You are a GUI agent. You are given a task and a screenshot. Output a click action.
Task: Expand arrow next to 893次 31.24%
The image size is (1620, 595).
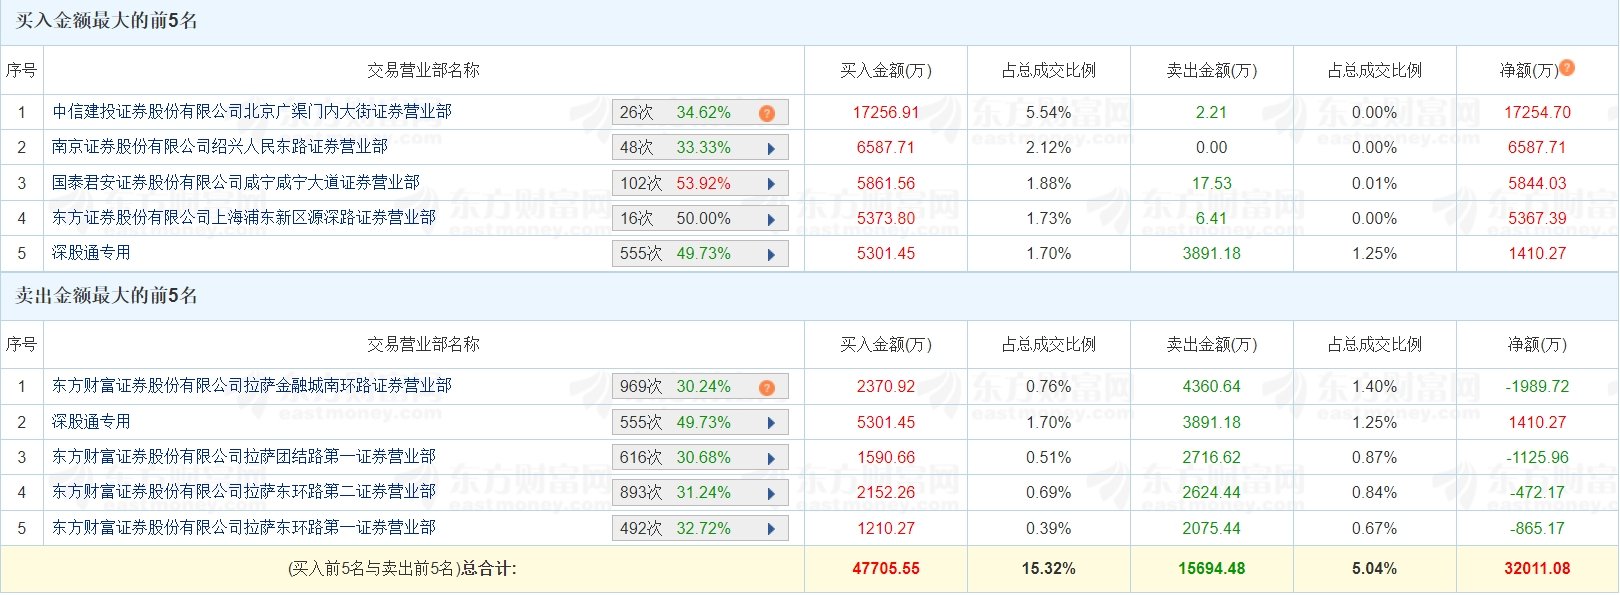point(771,493)
